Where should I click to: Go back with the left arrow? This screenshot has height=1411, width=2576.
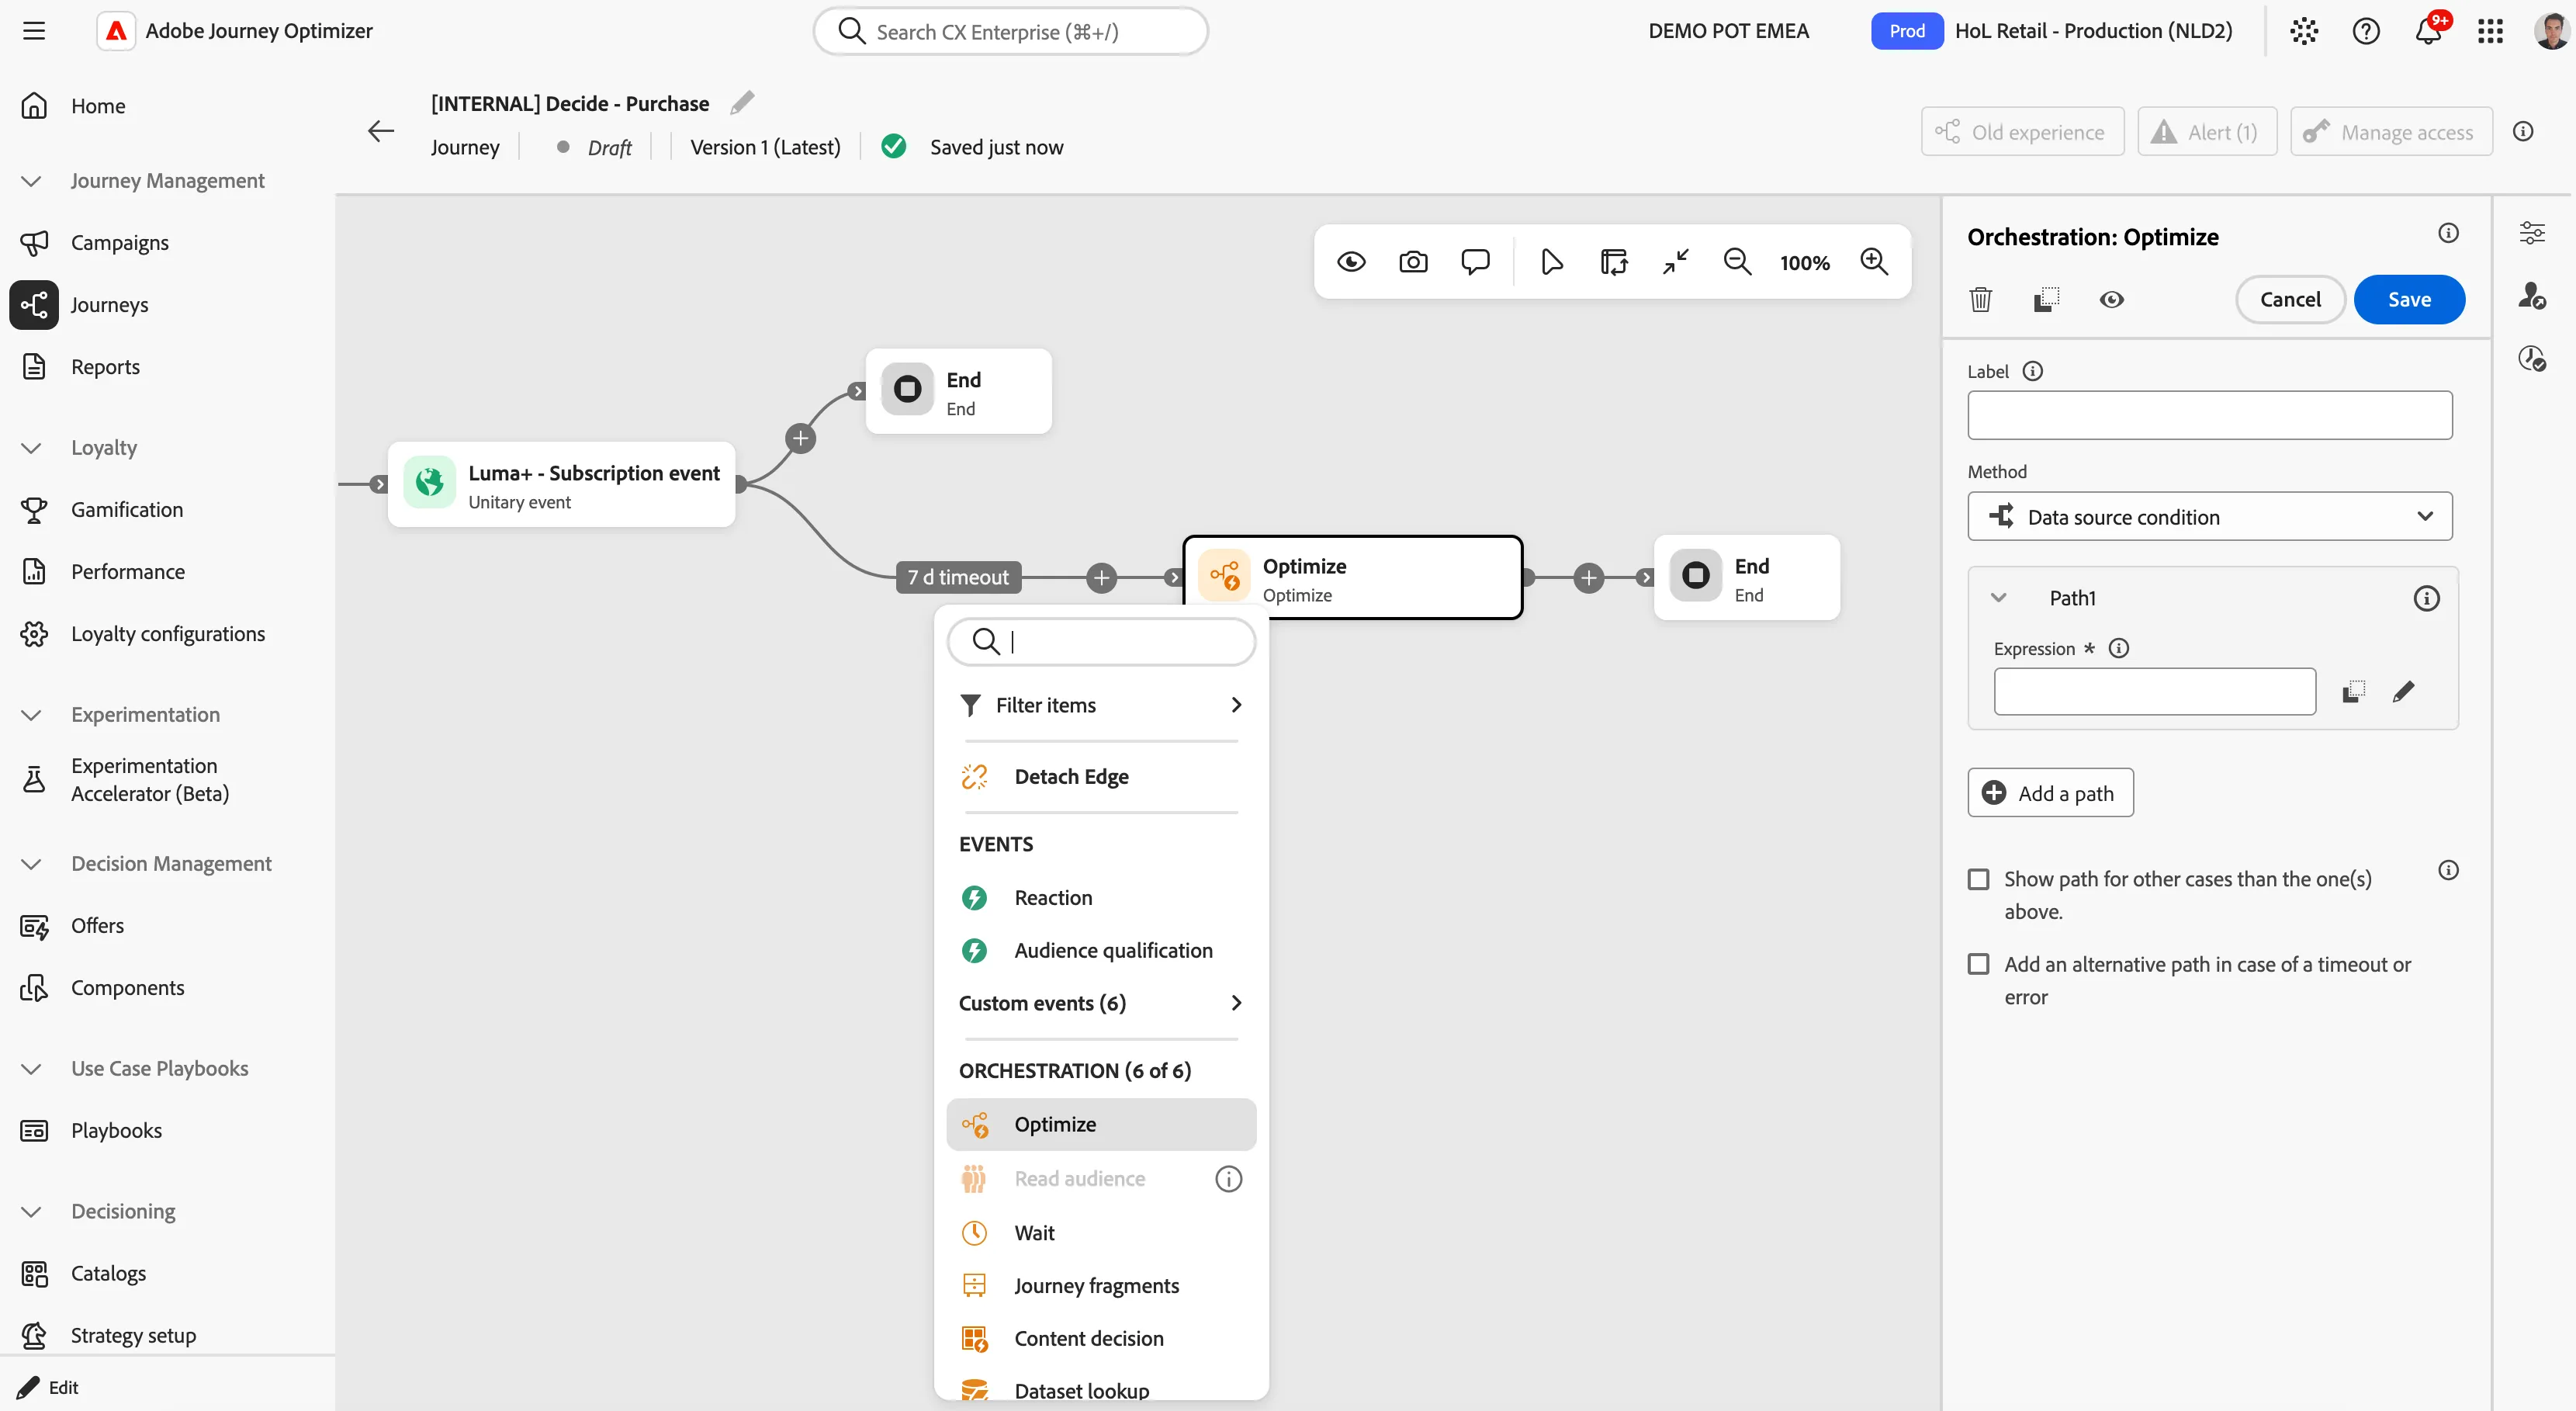point(381,131)
